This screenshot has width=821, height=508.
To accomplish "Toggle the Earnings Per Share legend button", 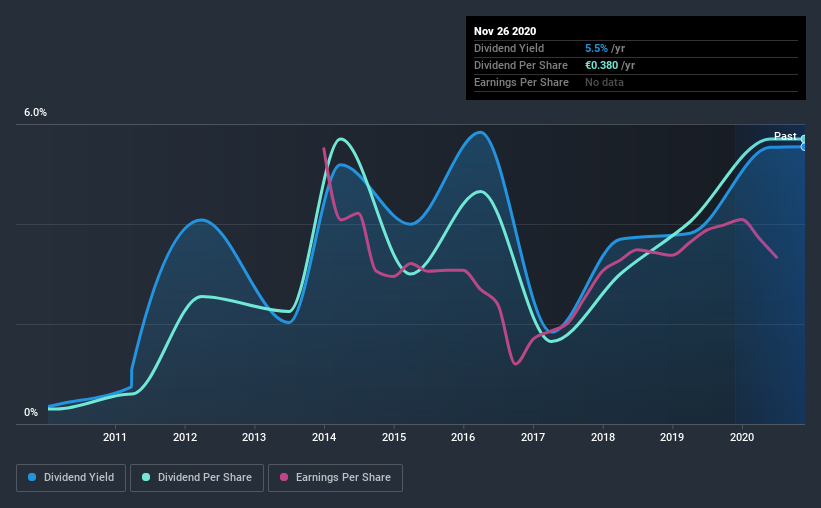I will [336, 478].
